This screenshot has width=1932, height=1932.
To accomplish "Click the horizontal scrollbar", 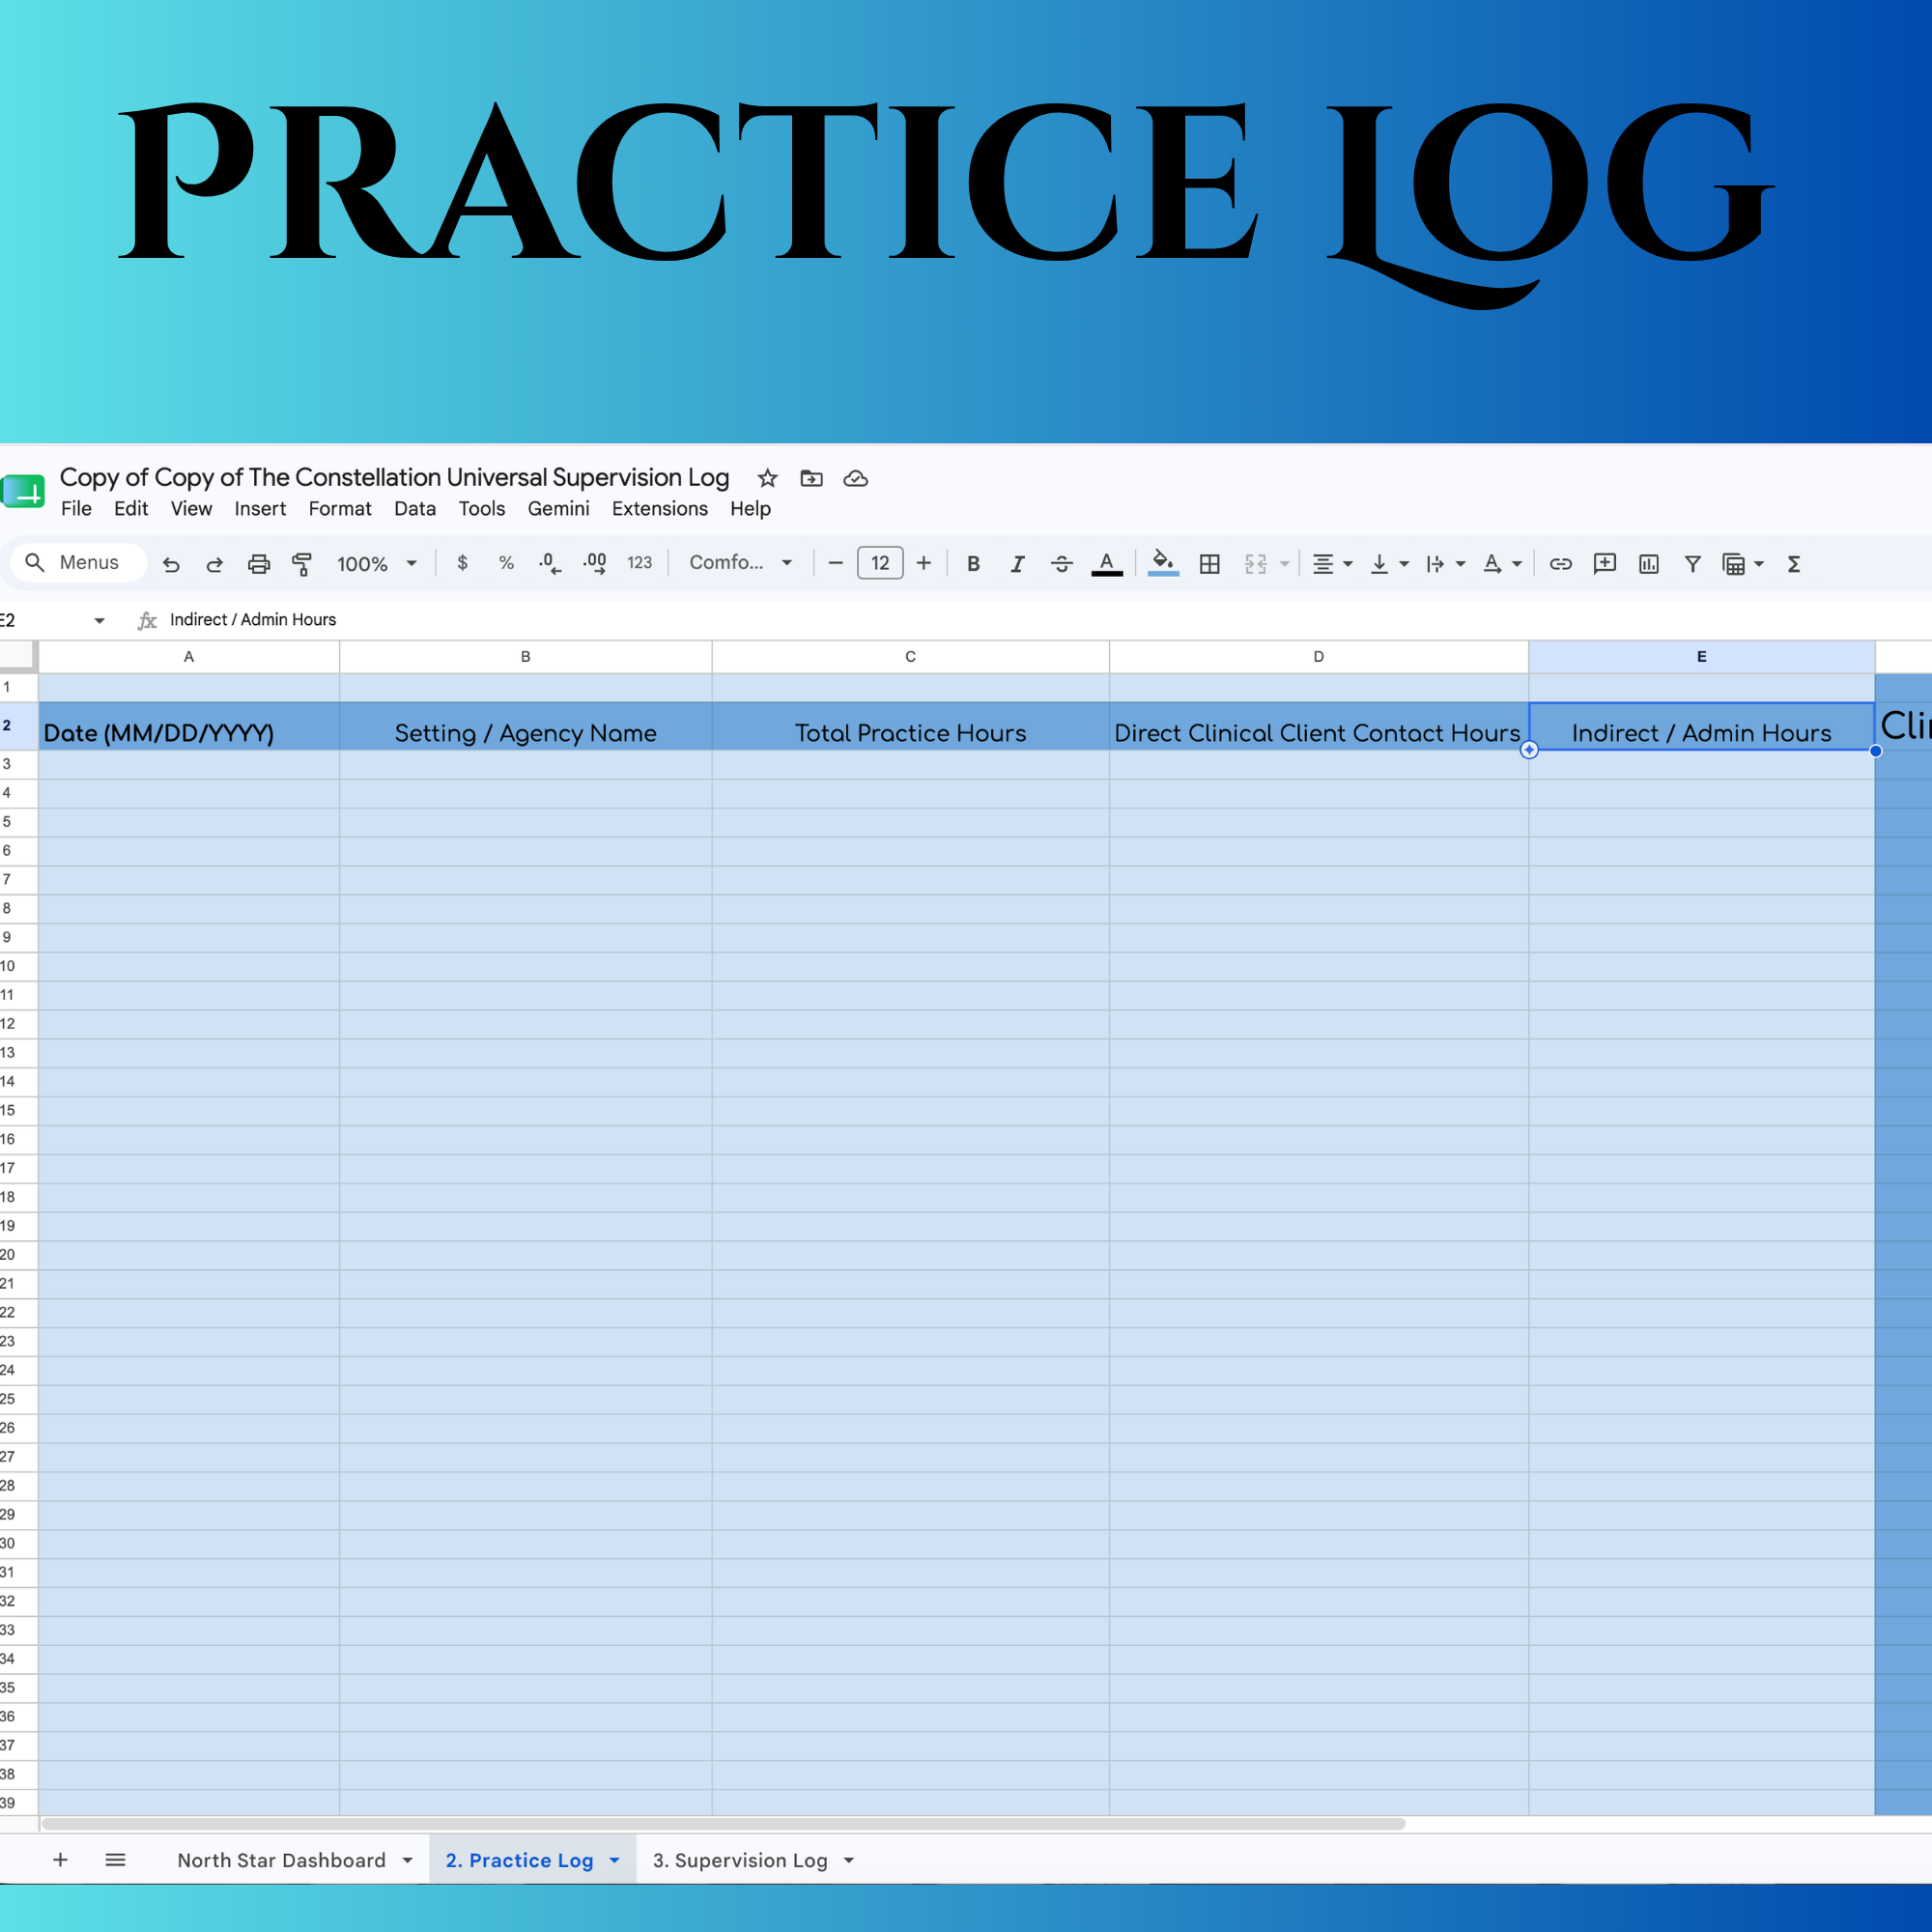I will [723, 1823].
